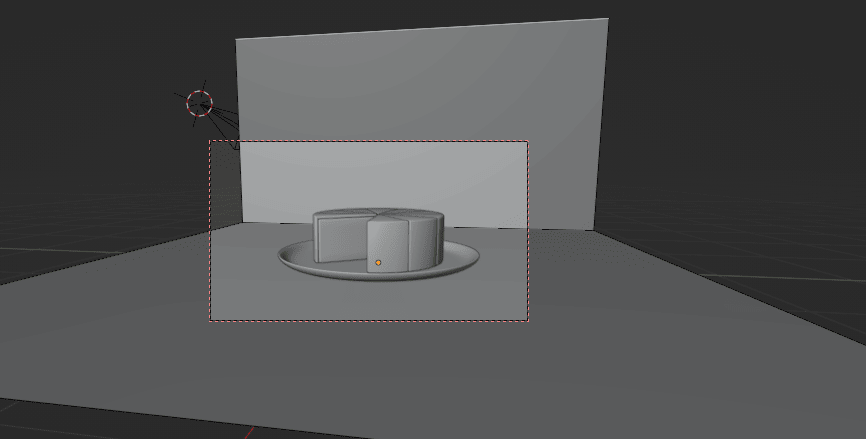
Task: Click the right edge of the dashed frame
Action: tap(528, 230)
